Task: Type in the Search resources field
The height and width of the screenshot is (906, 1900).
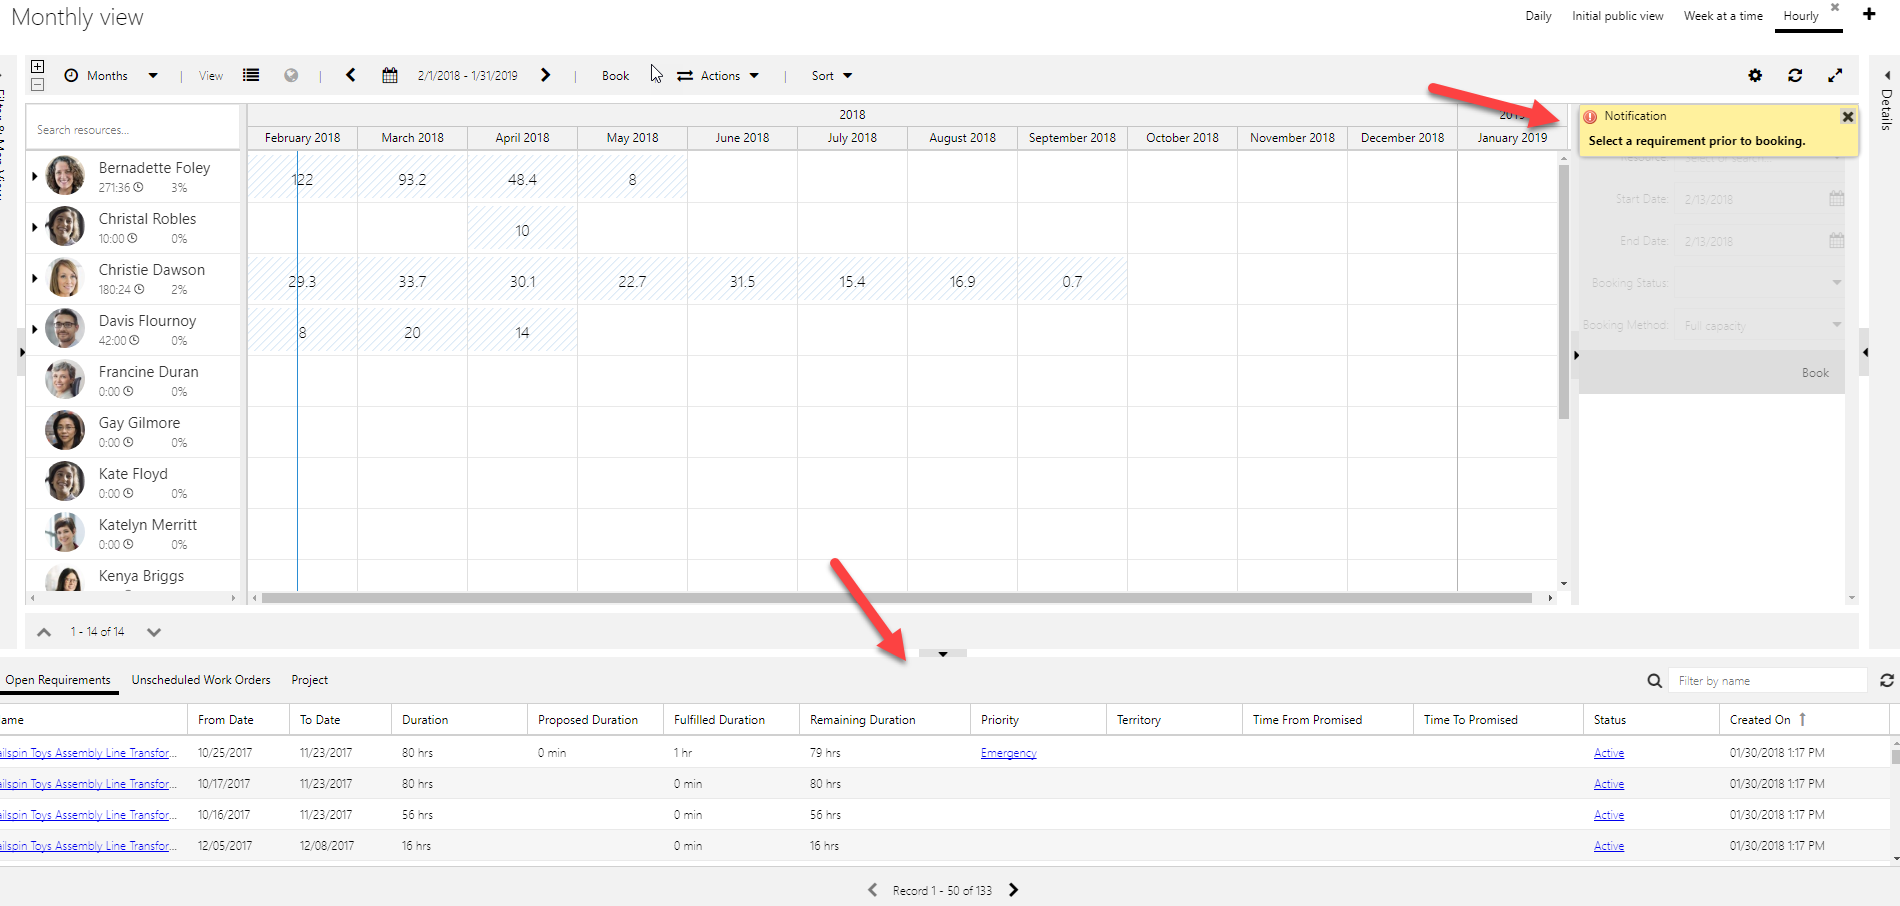Action: click(133, 130)
